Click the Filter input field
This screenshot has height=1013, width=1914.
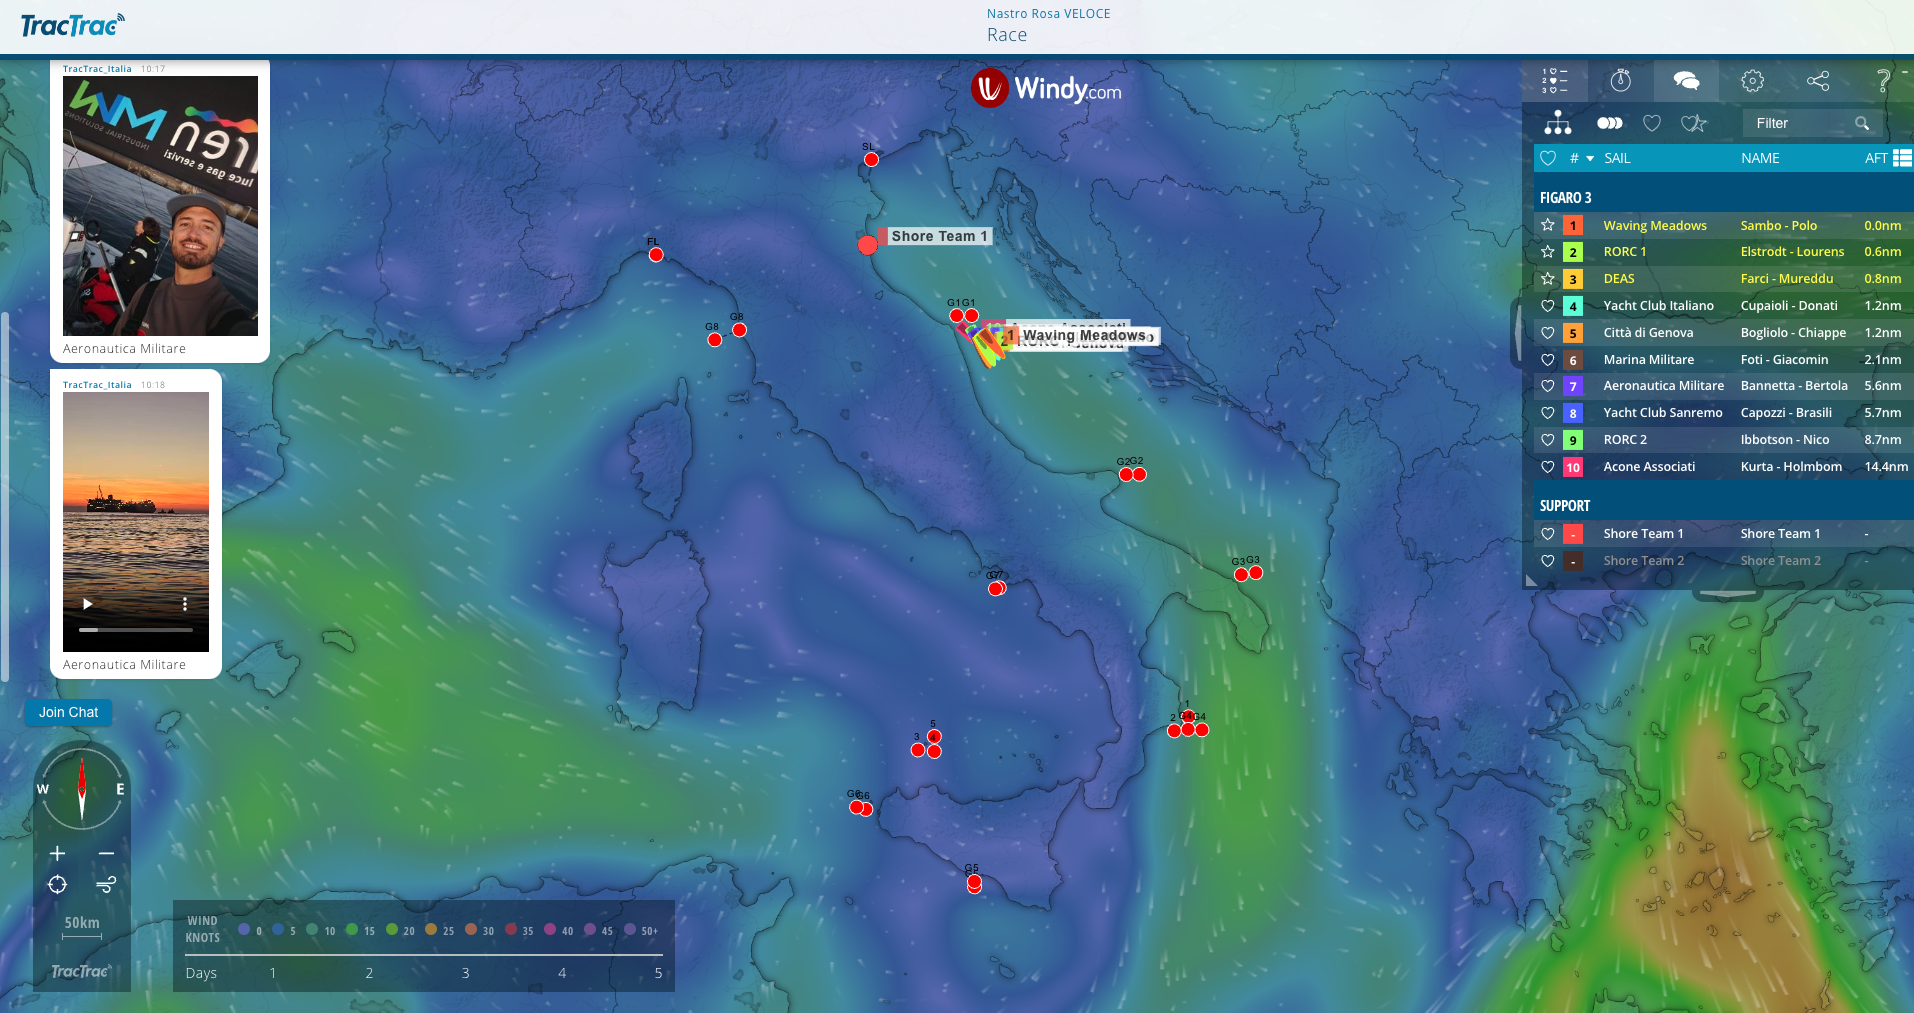1801,123
